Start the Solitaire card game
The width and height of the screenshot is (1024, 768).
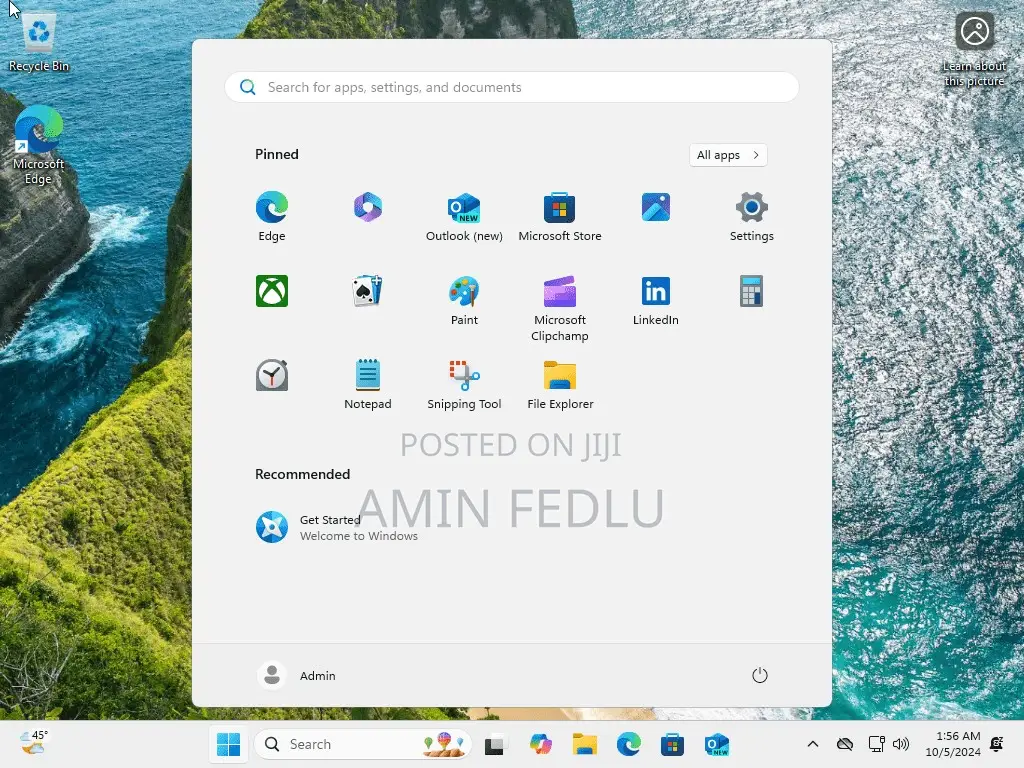(368, 290)
